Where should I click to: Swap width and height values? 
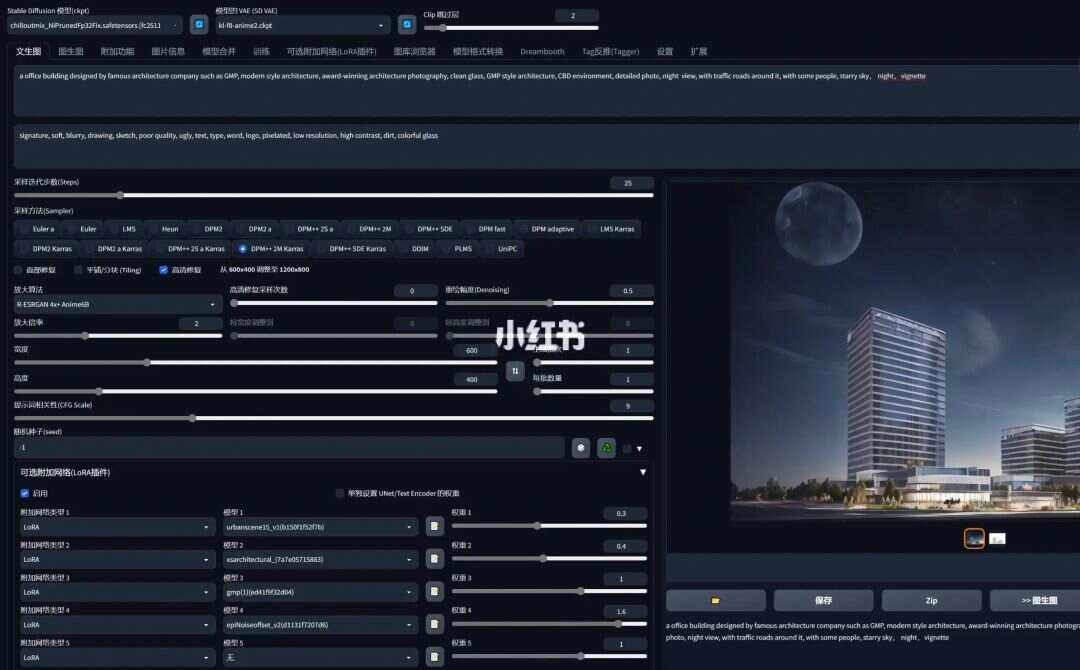515,371
